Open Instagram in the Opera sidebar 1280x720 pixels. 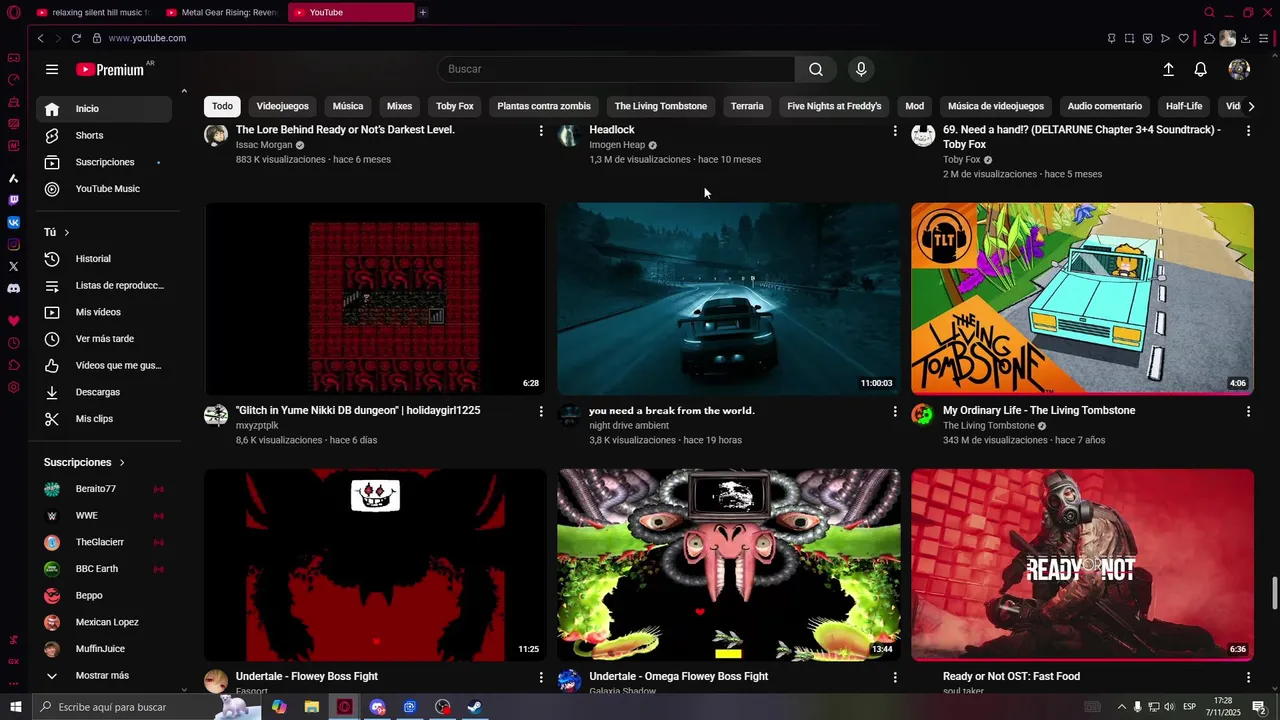pos(14,244)
